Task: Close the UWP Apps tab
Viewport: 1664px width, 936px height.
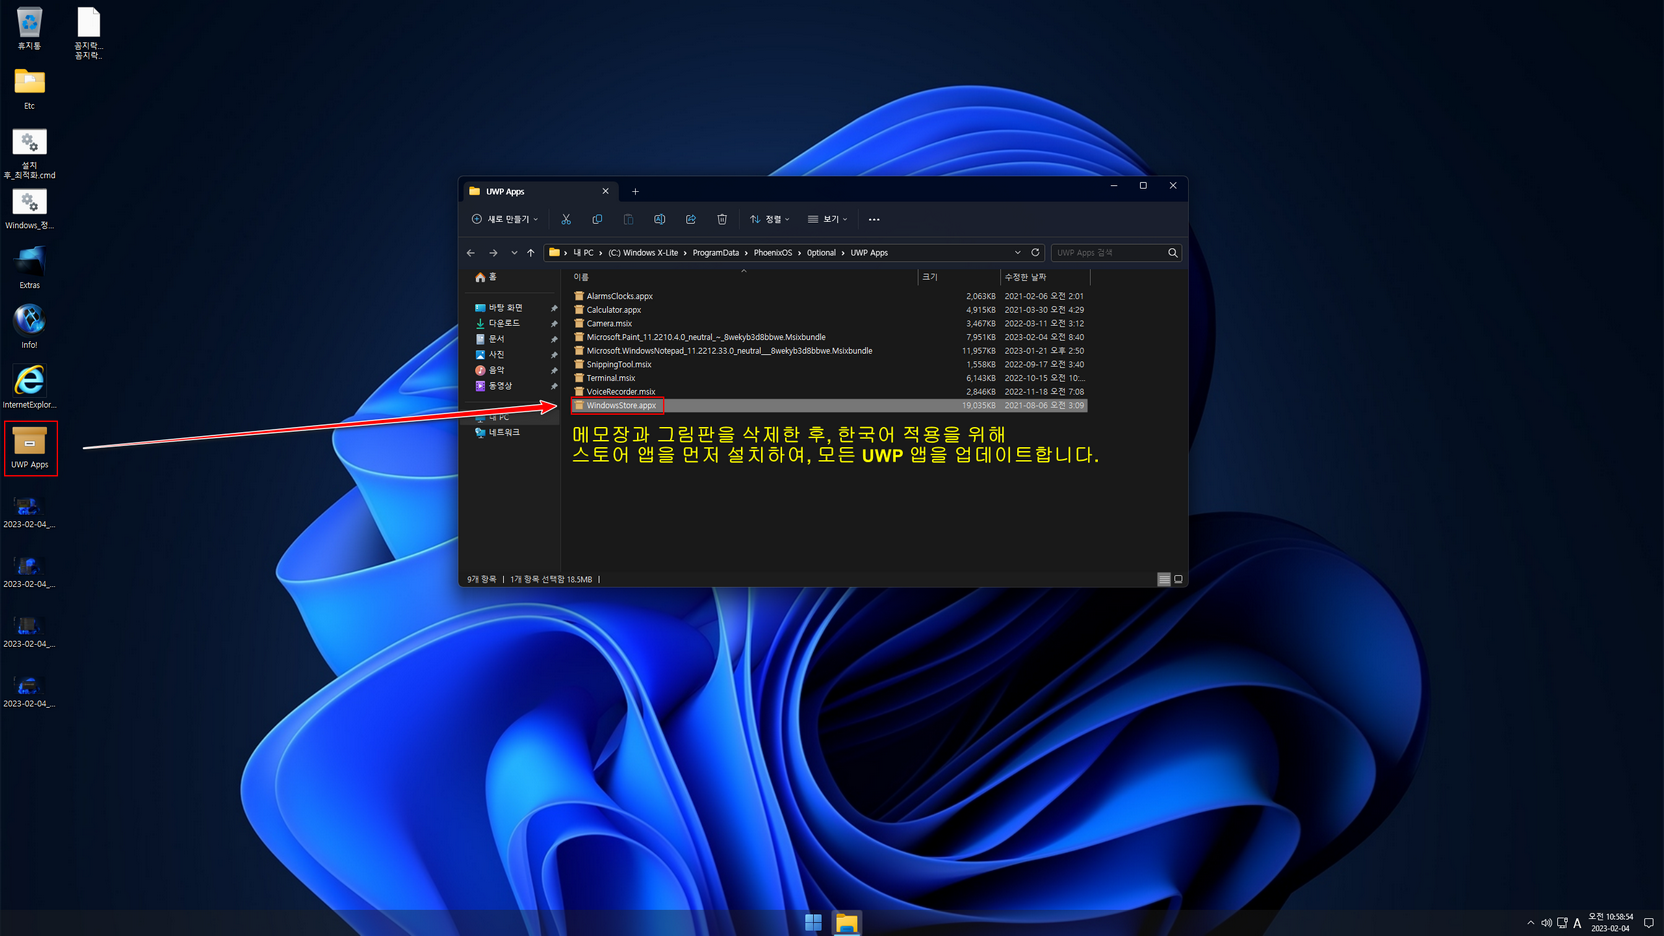Action: [x=605, y=191]
